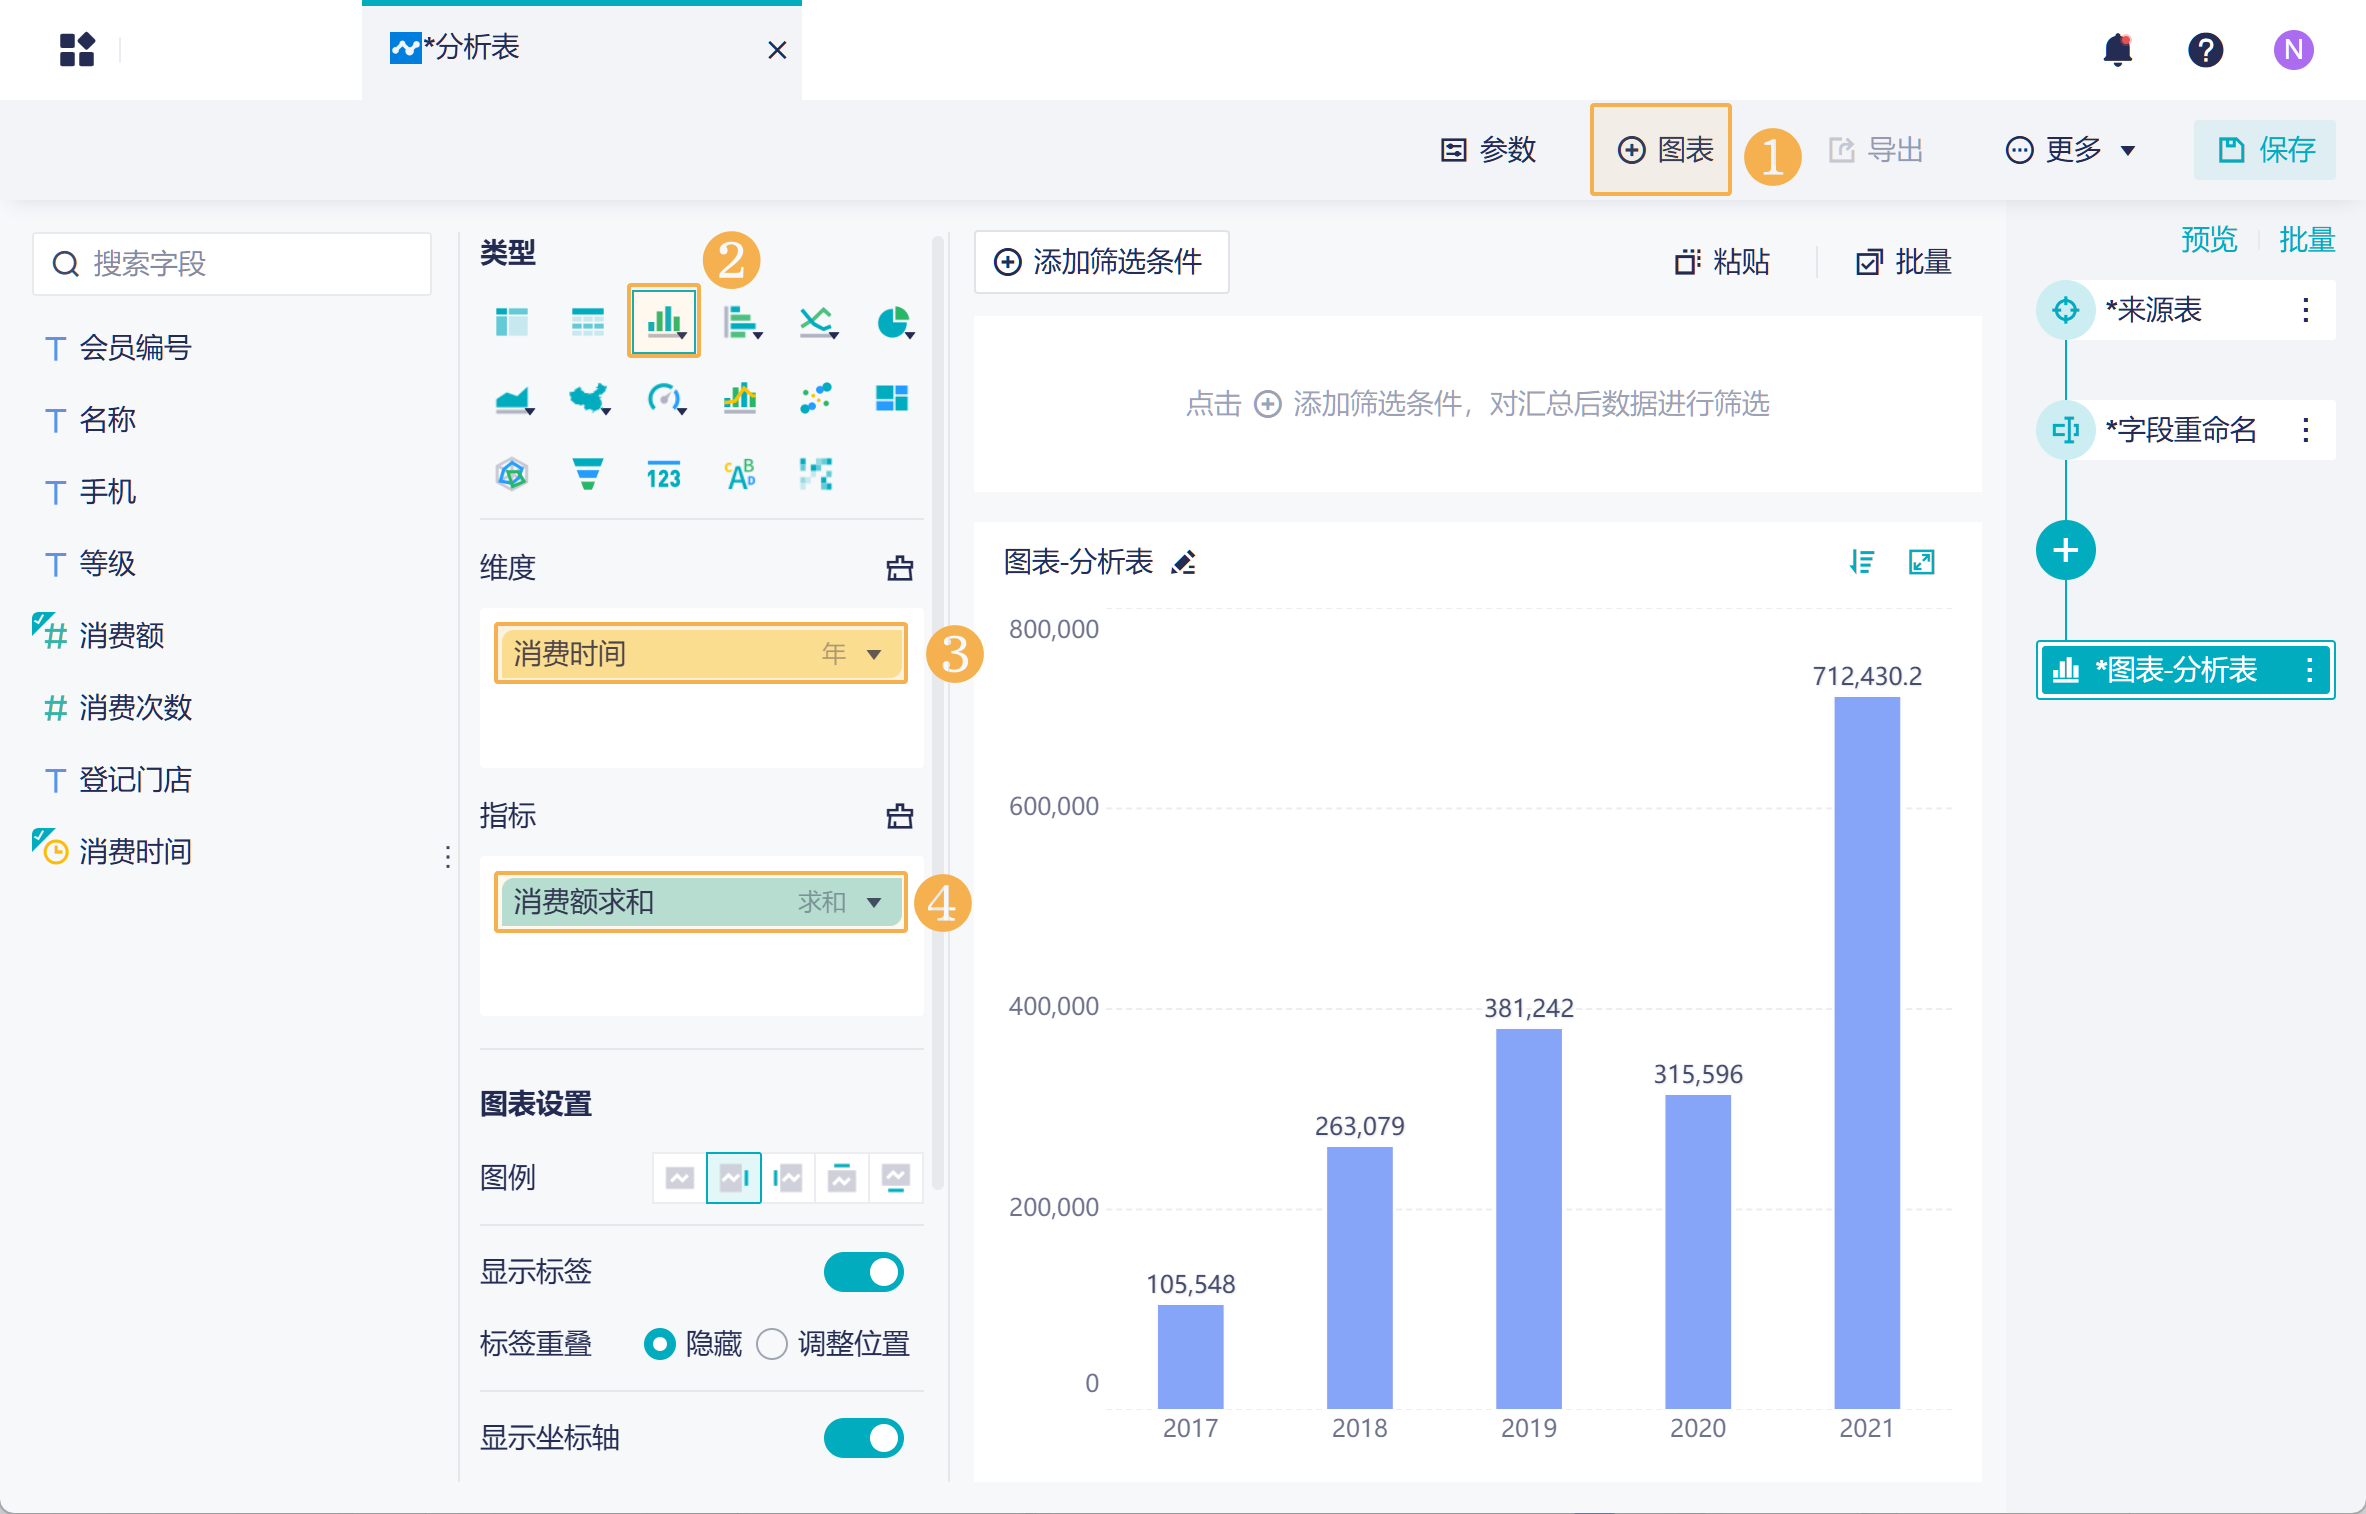Open the notifications bell
The image size is (2366, 1514).
(x=2117, y=49)
